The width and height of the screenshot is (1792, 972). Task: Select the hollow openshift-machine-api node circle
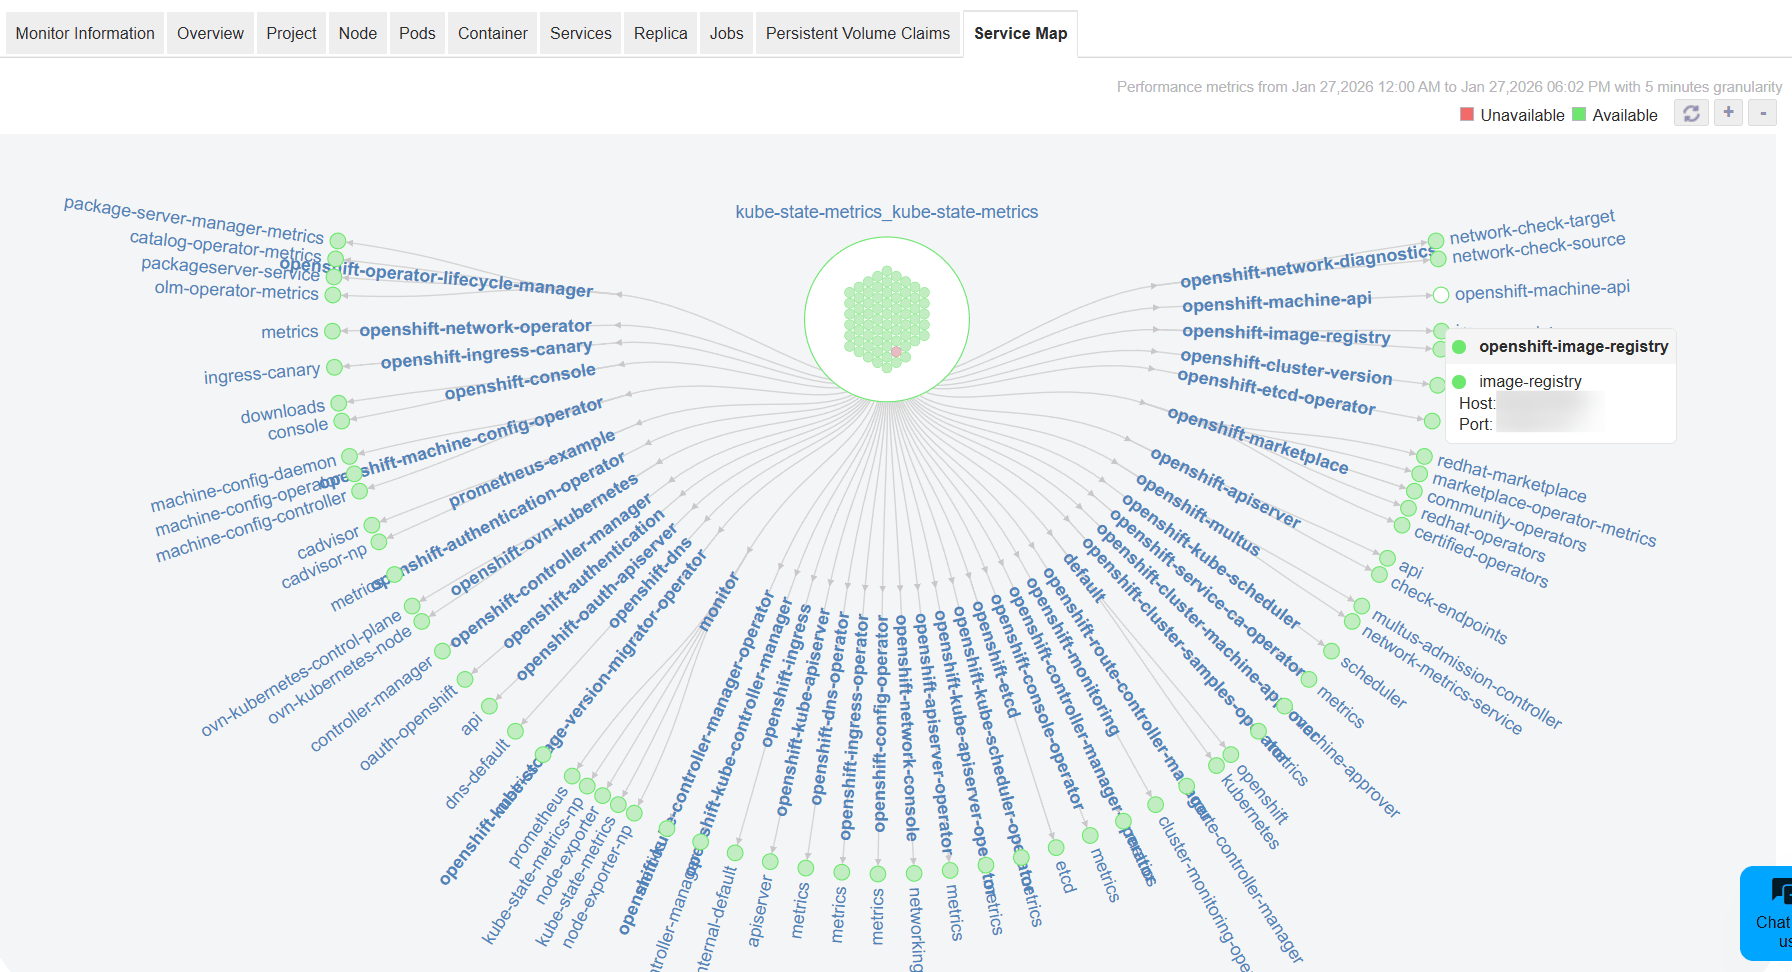1440,295
